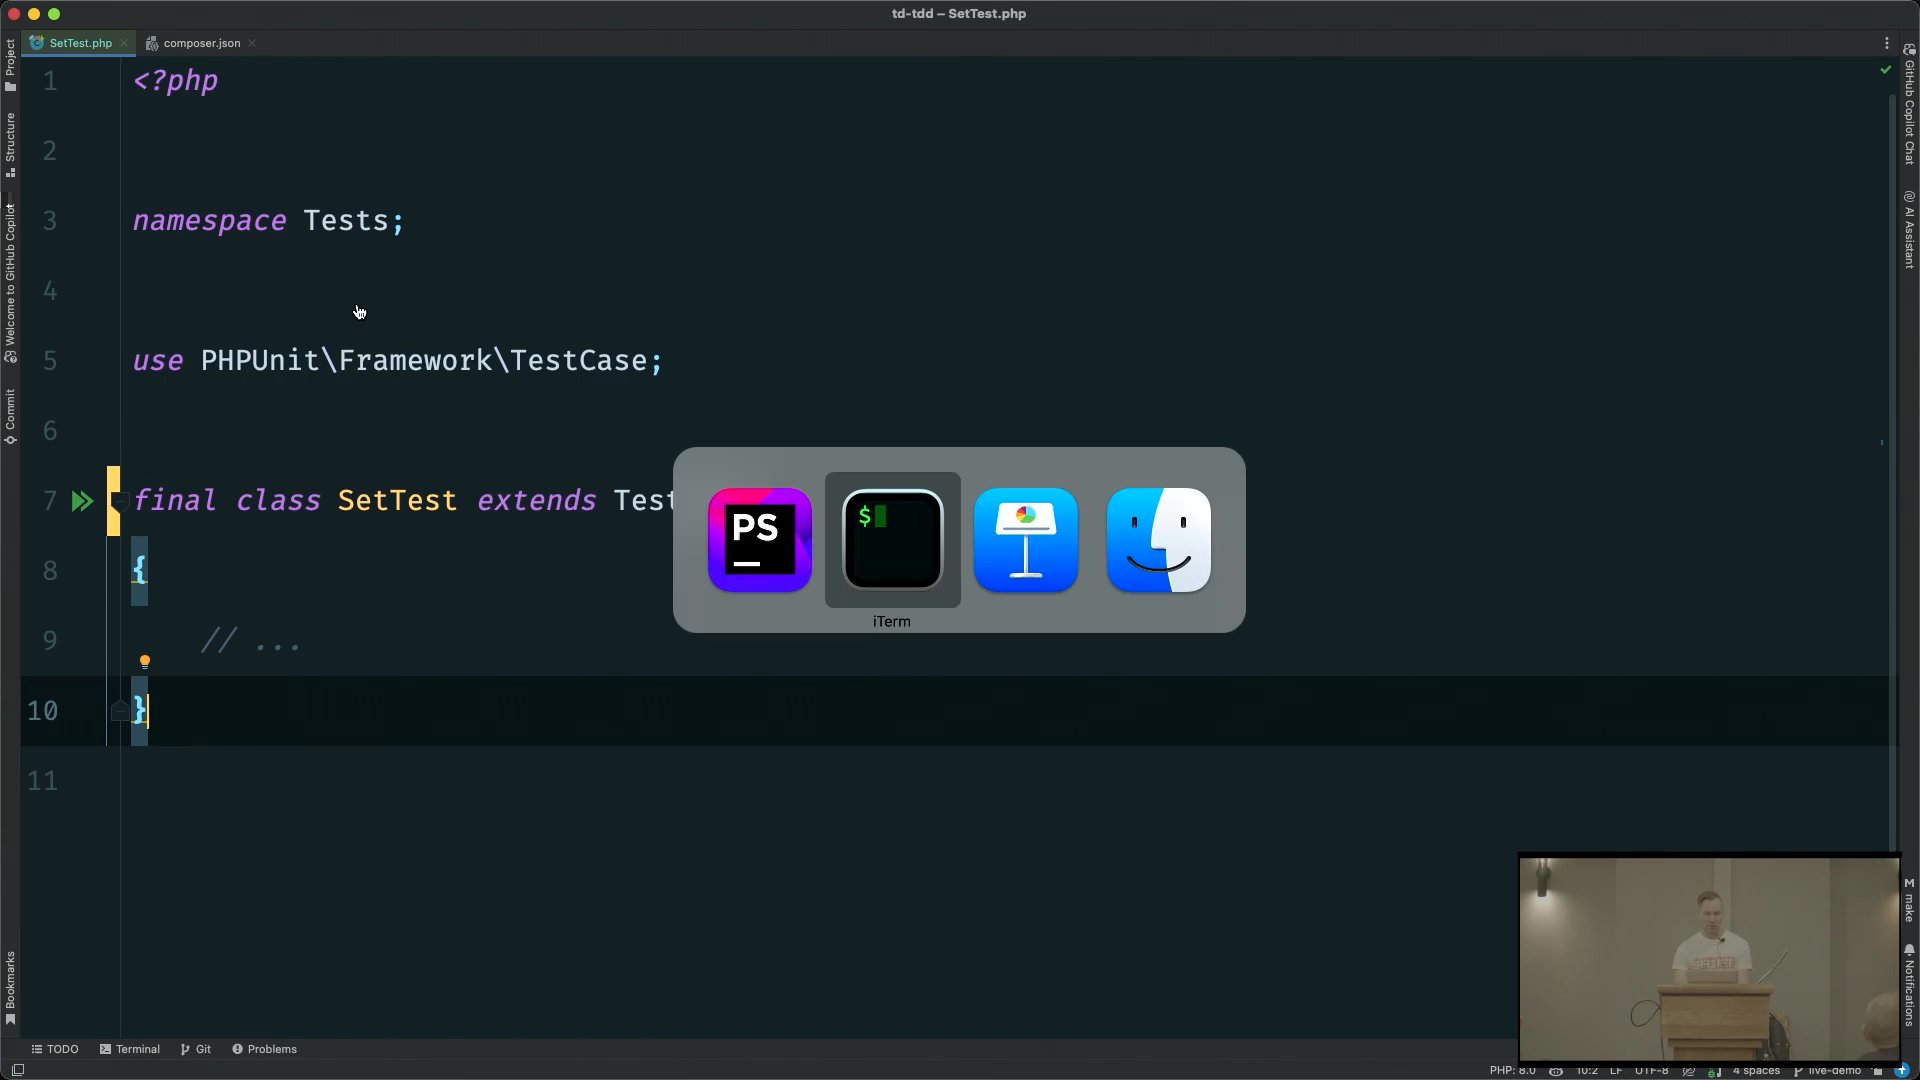Open the editor tabs more-options menu
Image resolution: width=1920 pixels, height=1080 pixels.
pyautogui.click(x=1886, y=43)
